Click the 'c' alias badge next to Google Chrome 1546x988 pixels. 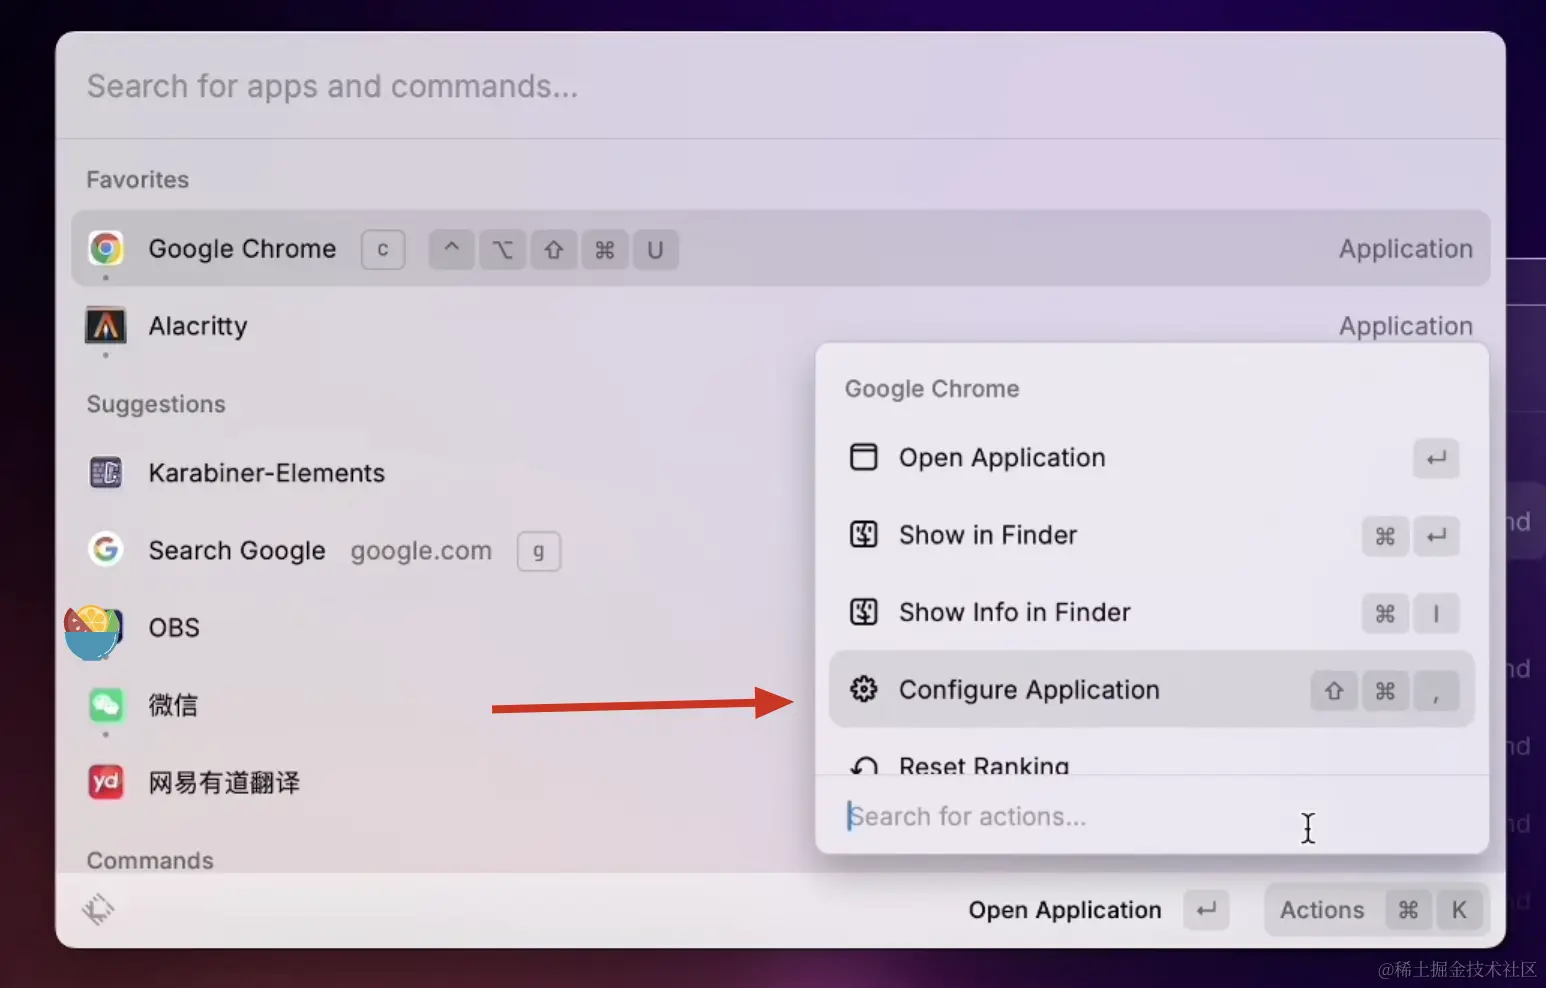point(383,249)
